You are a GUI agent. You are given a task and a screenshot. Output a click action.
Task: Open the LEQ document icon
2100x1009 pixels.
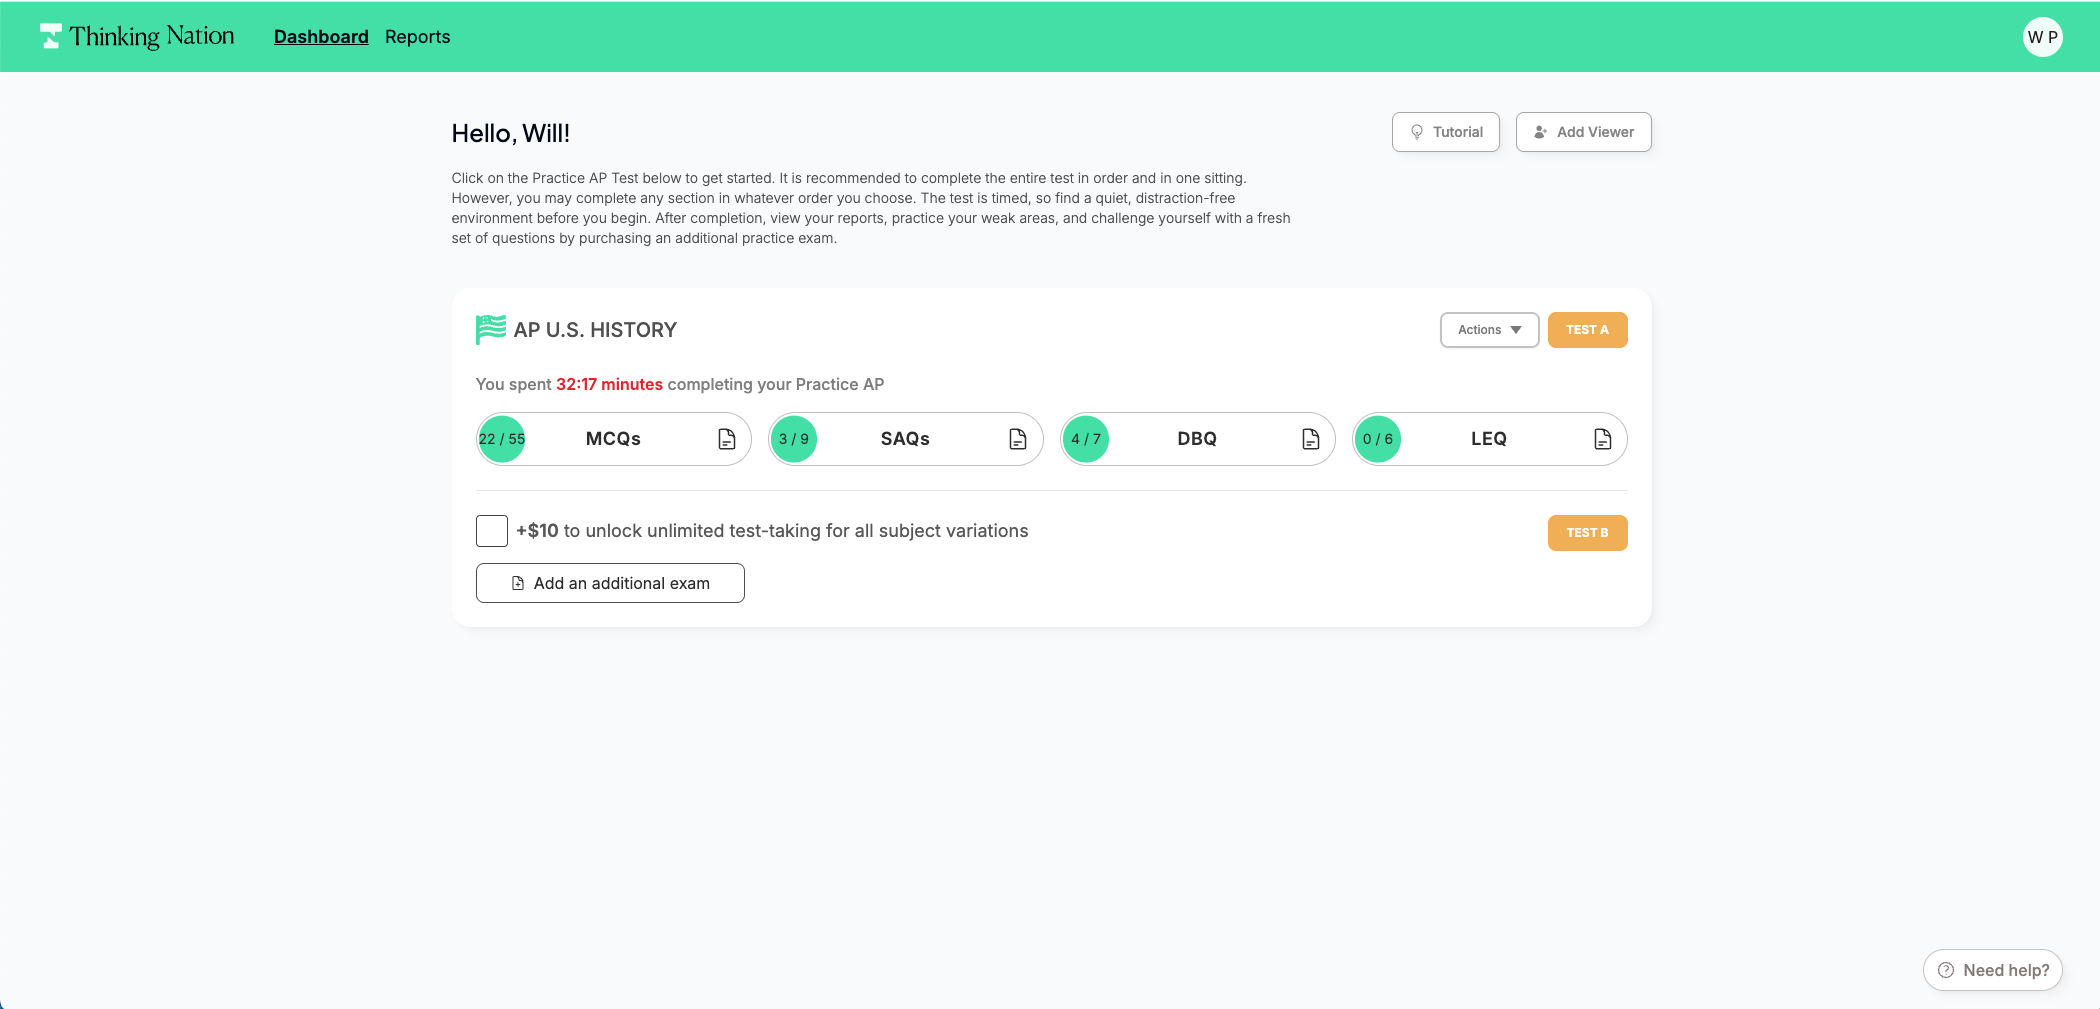click(1602, 439)
